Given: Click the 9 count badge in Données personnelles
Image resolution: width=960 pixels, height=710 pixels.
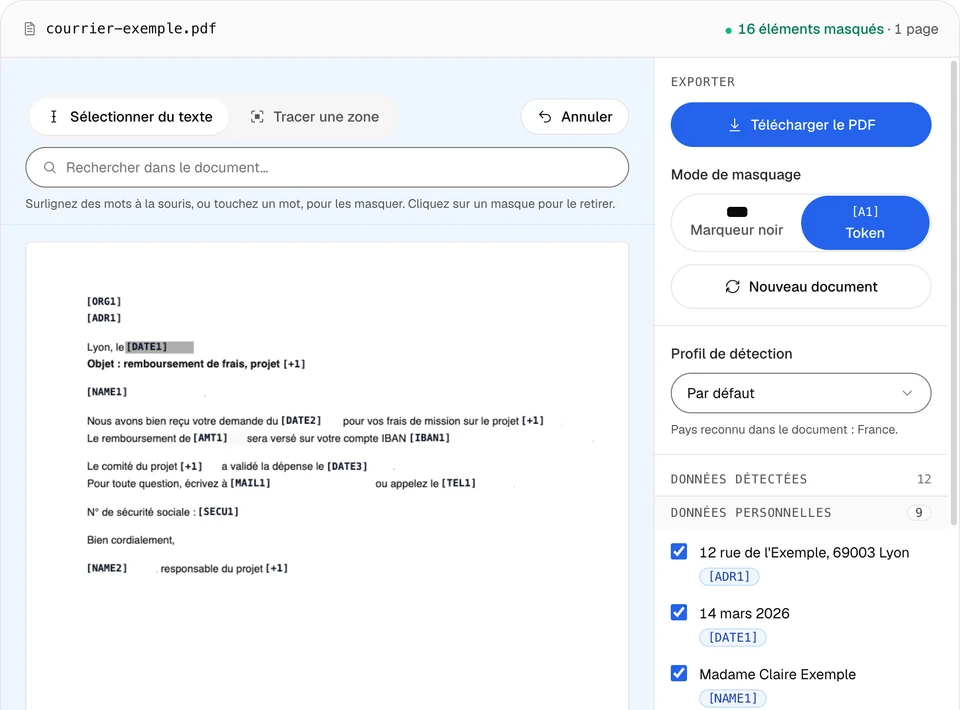Looking at the screenshot, I should (918, 512).
